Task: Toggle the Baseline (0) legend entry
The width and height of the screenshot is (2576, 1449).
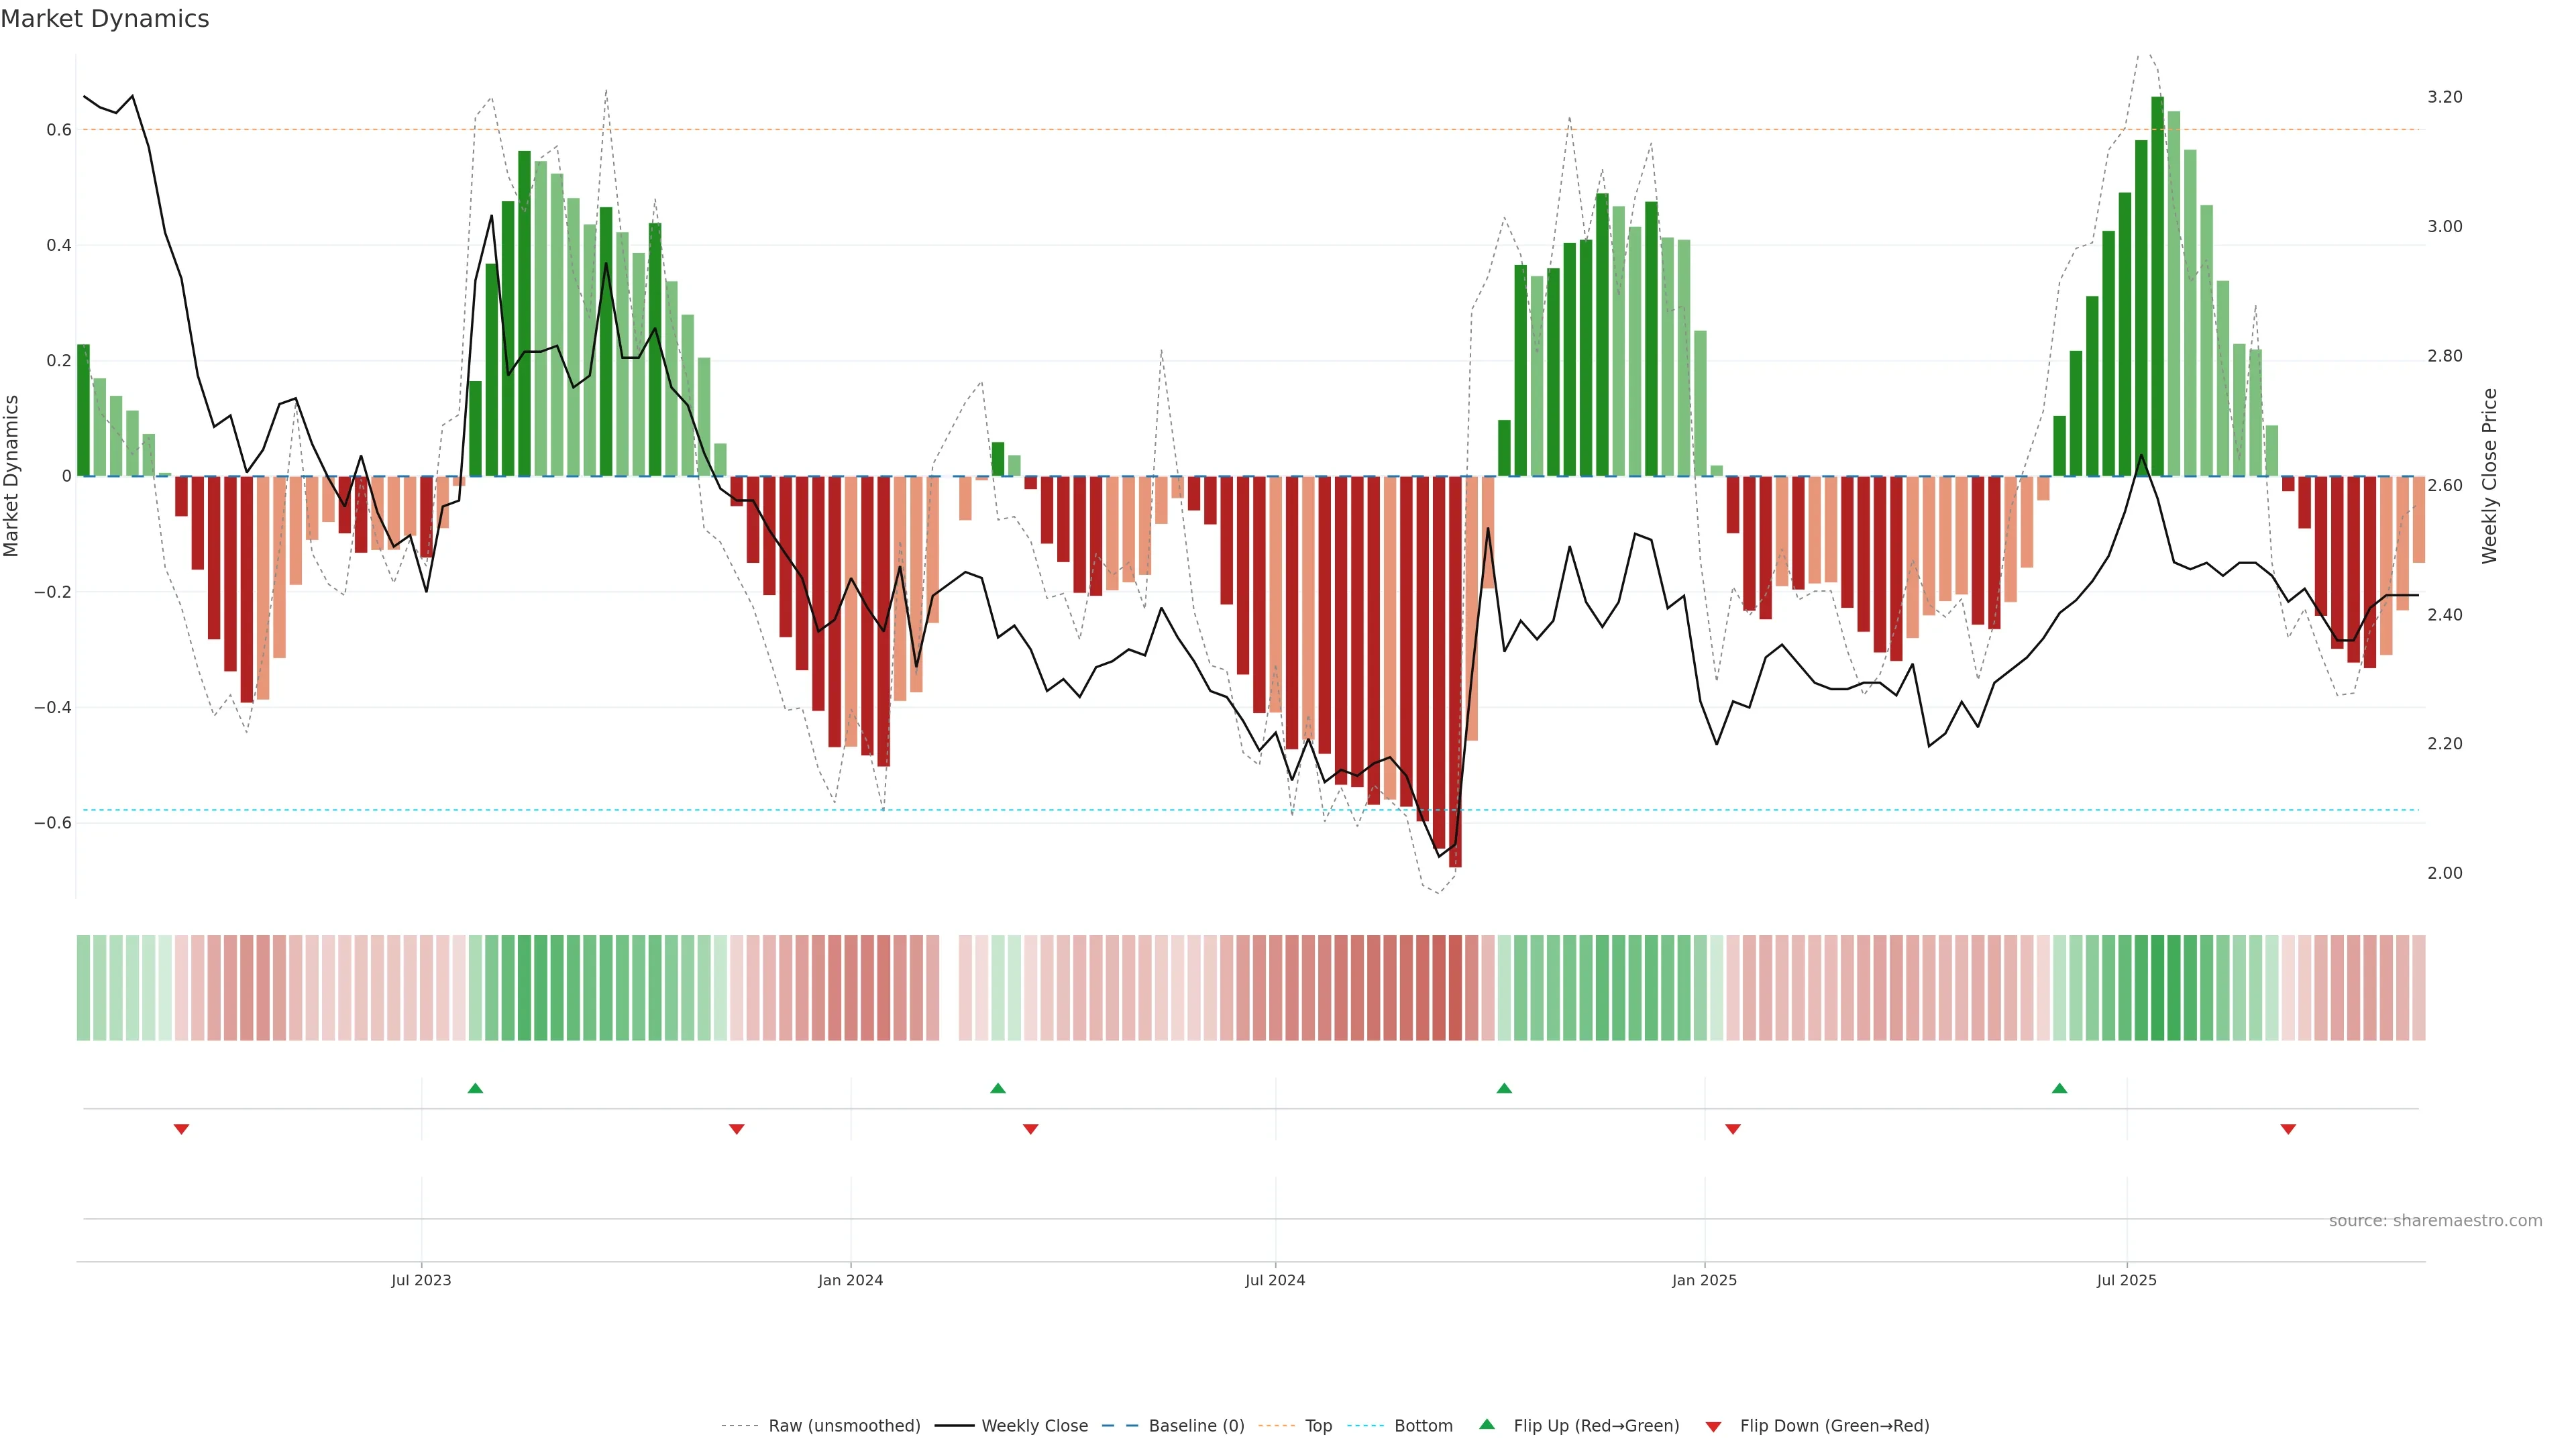Action: (1196, 1425)
